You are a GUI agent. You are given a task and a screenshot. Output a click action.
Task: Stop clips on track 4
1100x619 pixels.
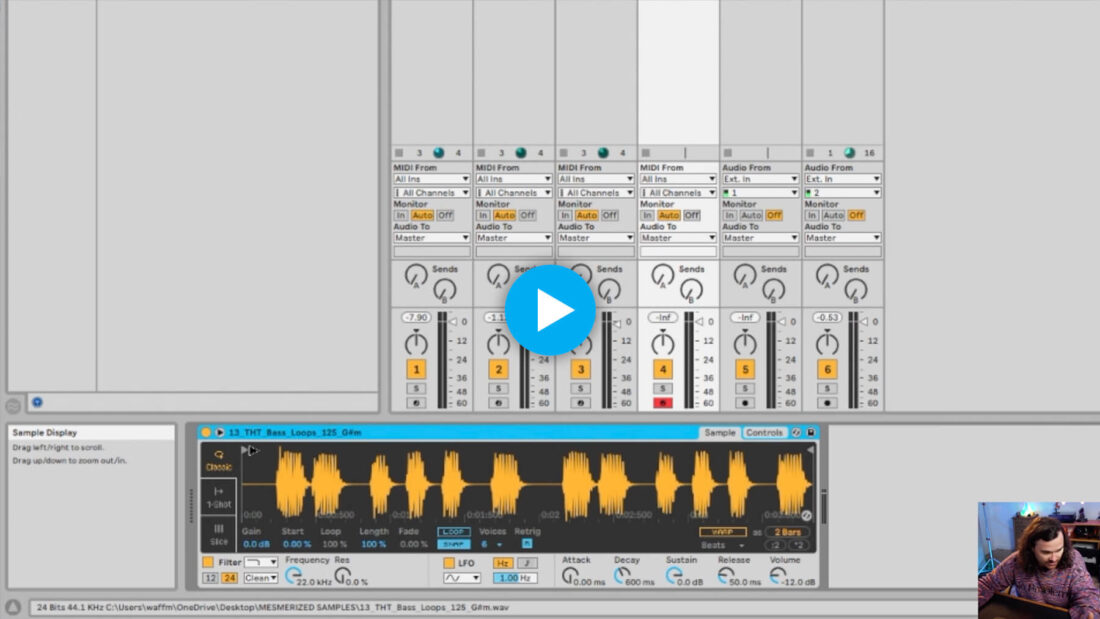(645, 153)
